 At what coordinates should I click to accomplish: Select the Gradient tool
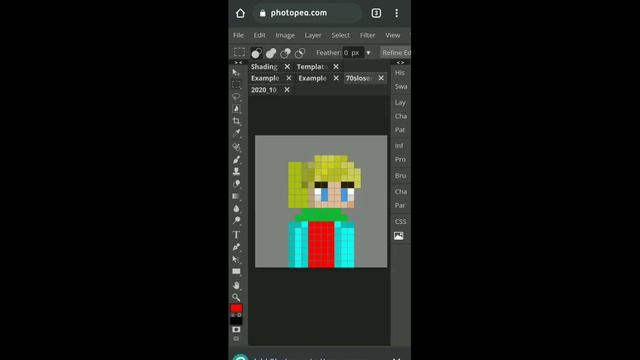[236, 196]
